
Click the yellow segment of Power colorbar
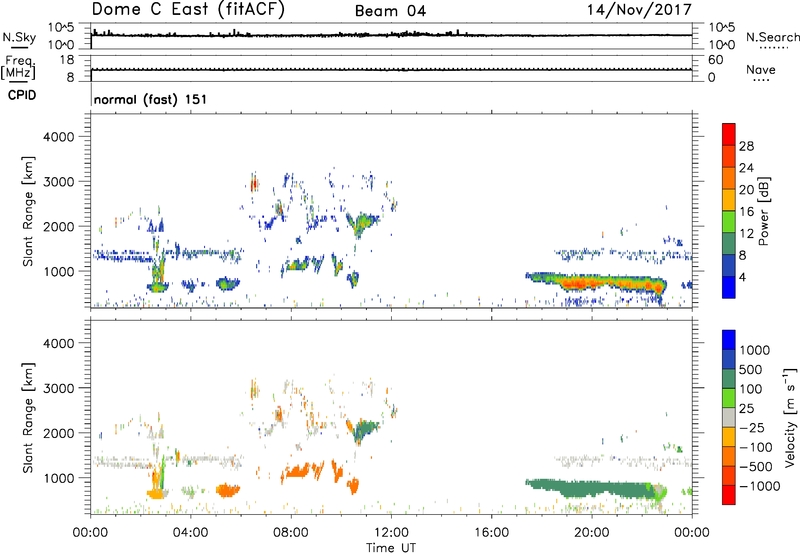click(x=729, y=199)
